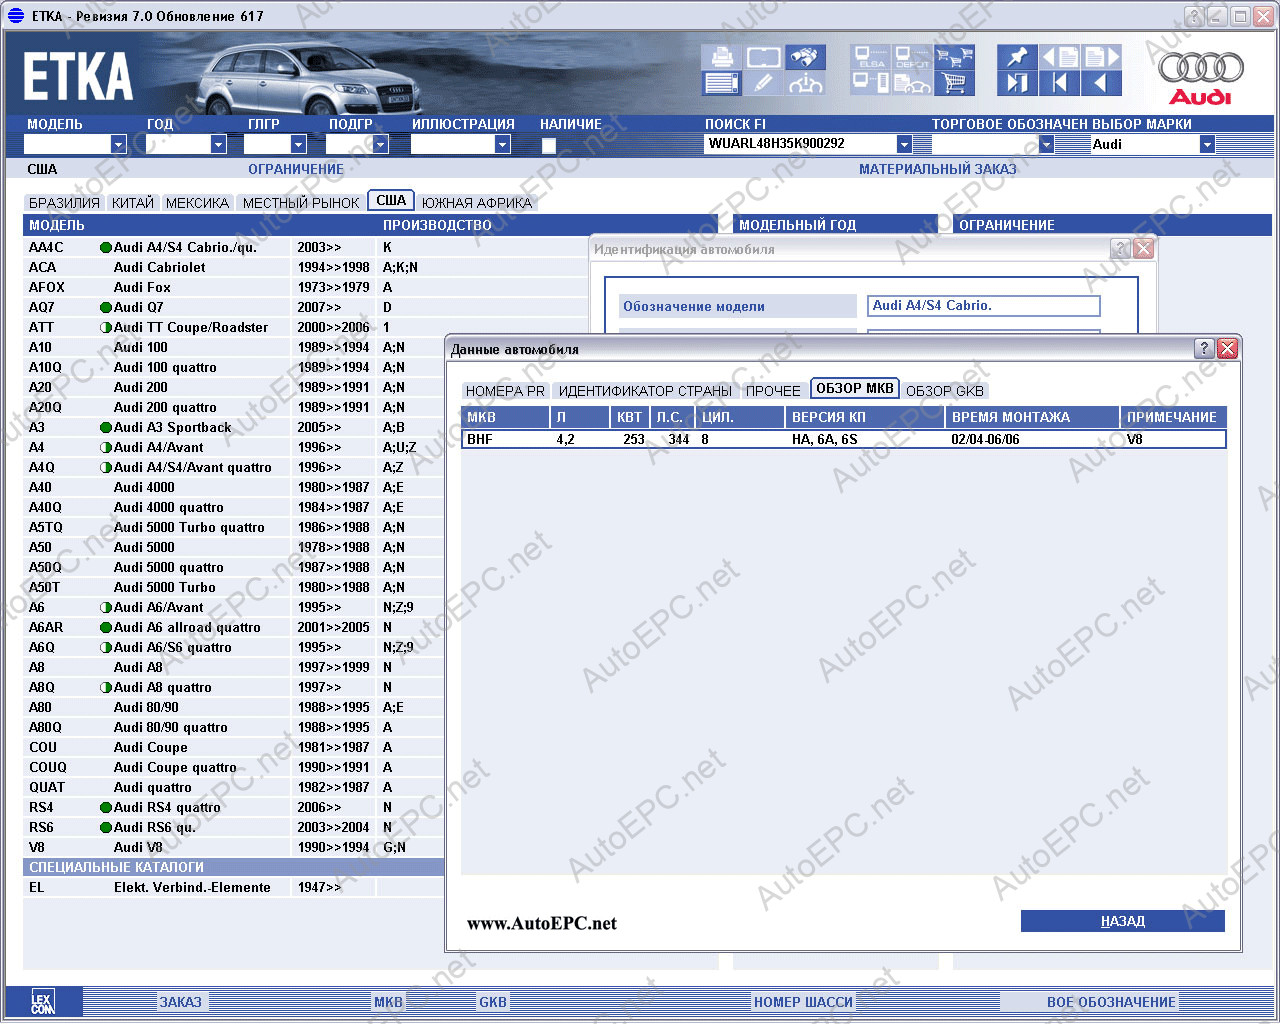1280x1024 pixels.
Task: Click the МКВ button in bottom bar
Action: pyautogui.click(x=388, y=1002)
